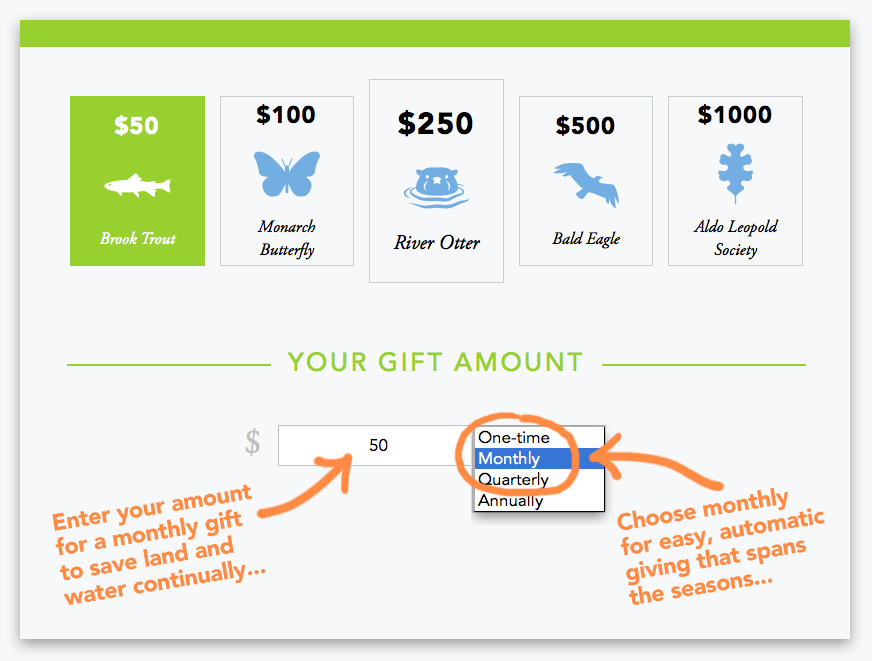Image resolution: width=872 pixels, height=661 pixels.
Task: Click the gray dollar sign symbol
Action: coord(252,443)
